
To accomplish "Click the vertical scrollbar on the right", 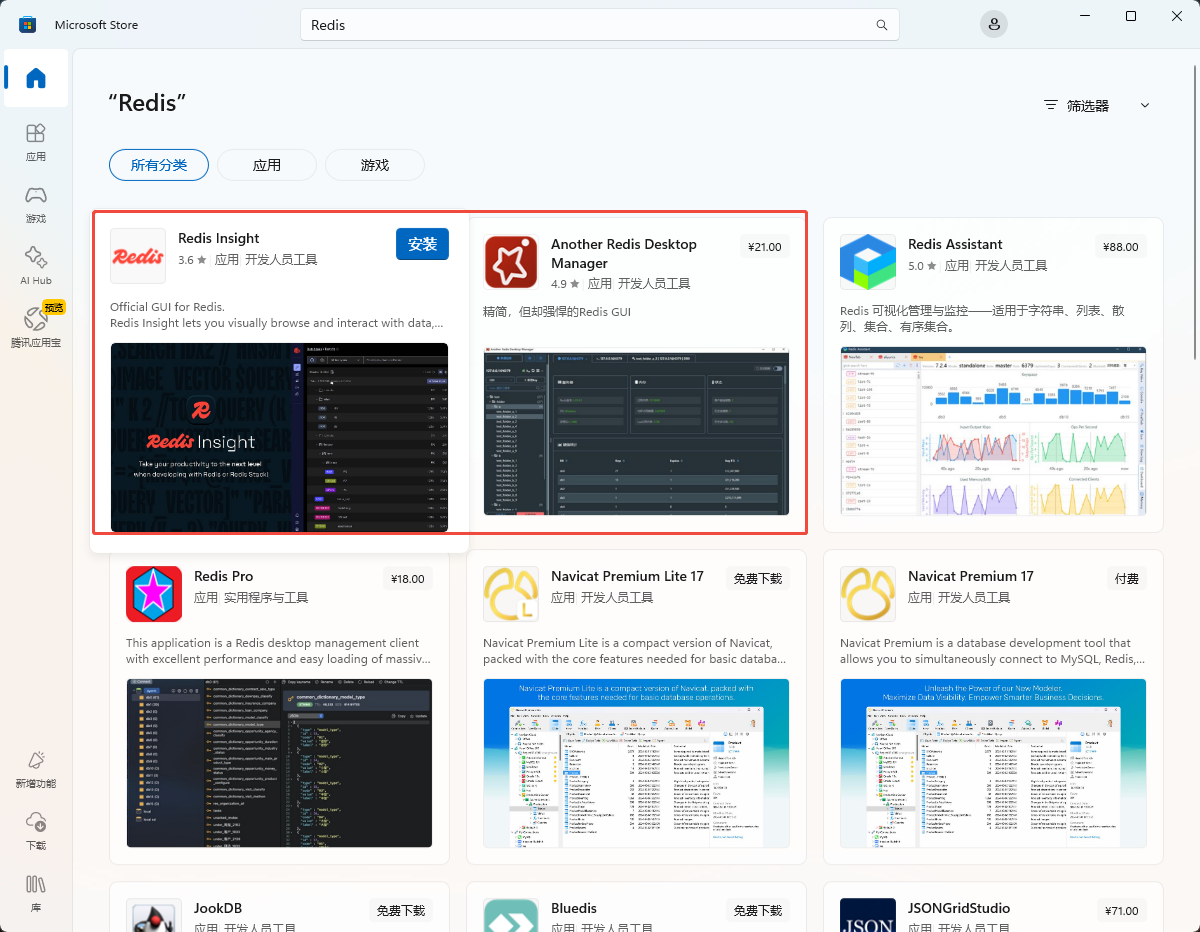I will click(x=1196, y=210).
